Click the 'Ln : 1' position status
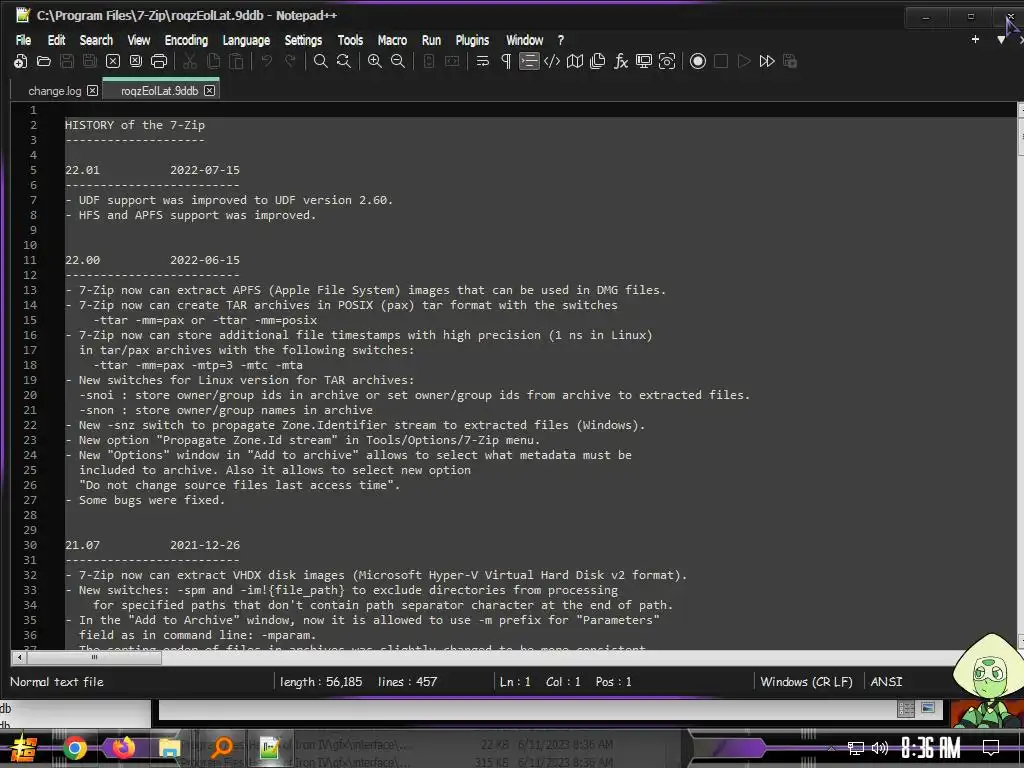Viewport: 1024px width, 768px height. pyautogui.click(x=515, y=682)
